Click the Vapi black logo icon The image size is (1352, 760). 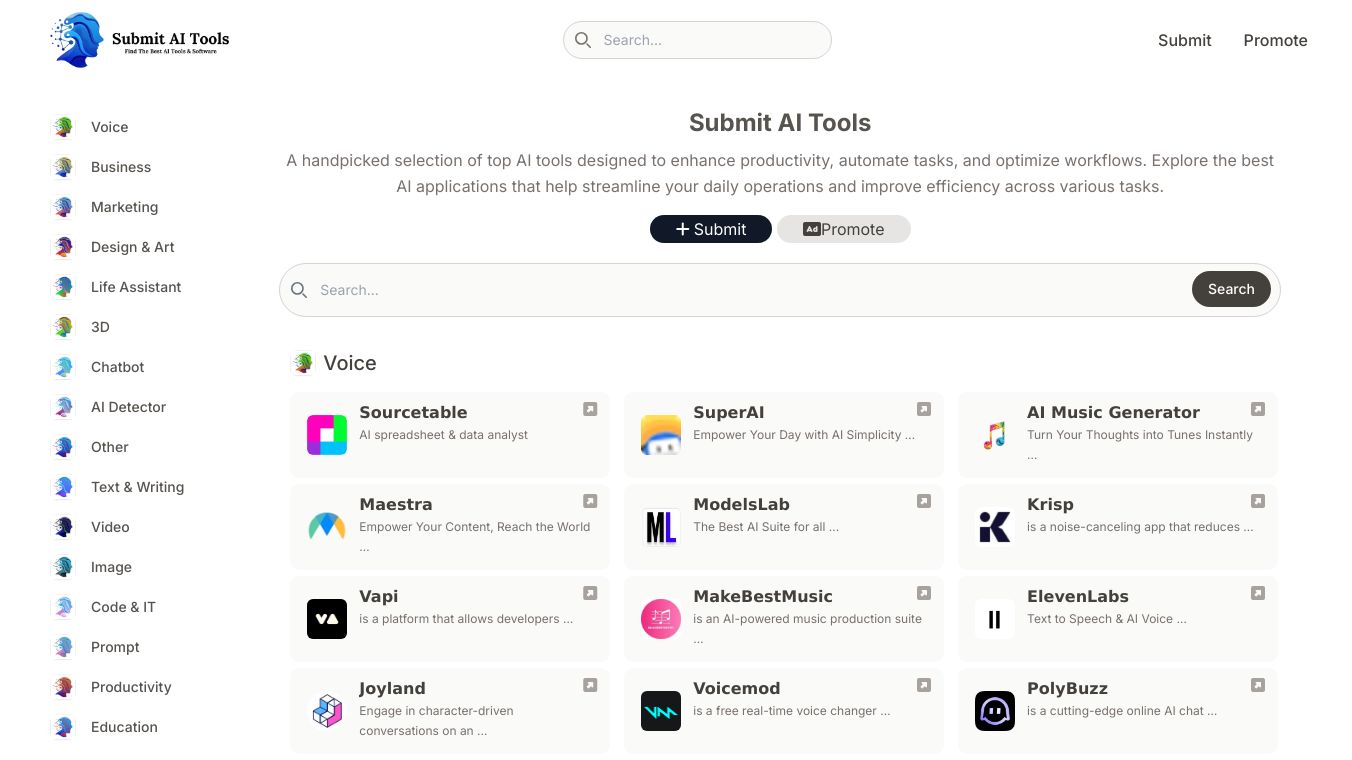327,619
